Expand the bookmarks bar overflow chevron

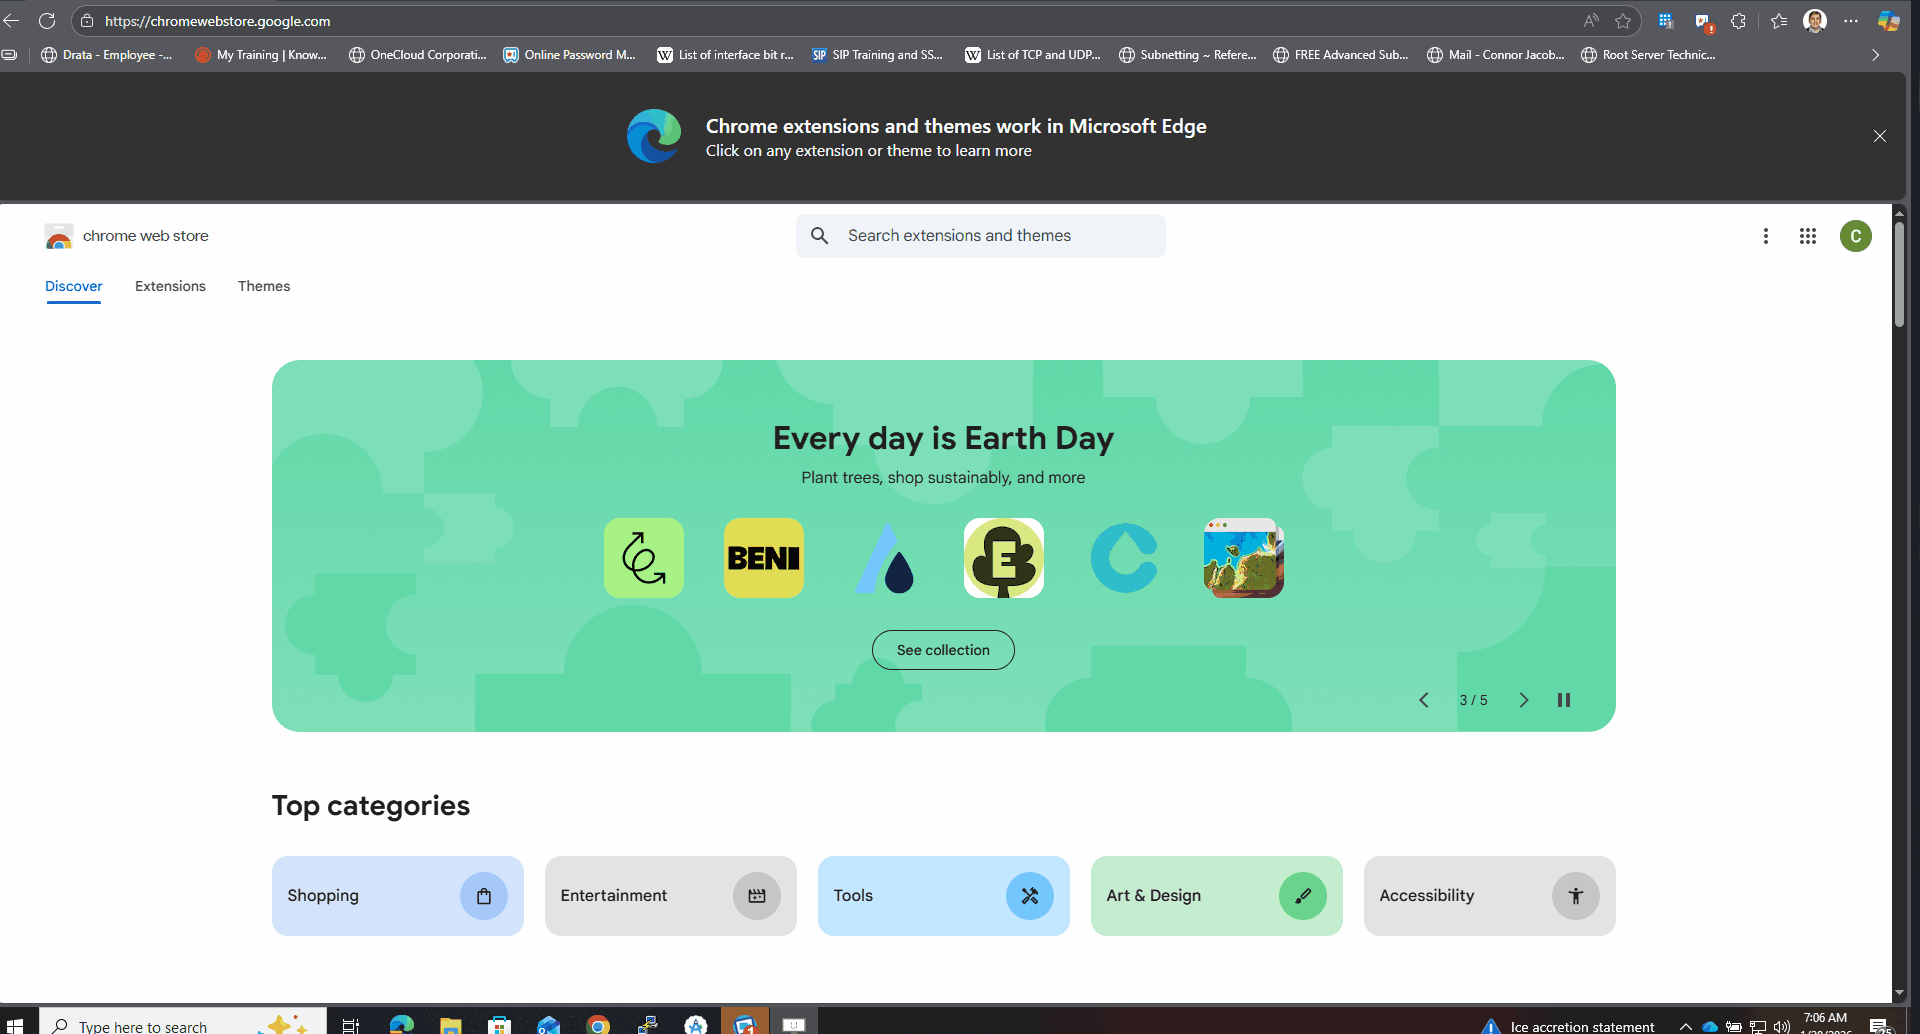point(1875,55)
